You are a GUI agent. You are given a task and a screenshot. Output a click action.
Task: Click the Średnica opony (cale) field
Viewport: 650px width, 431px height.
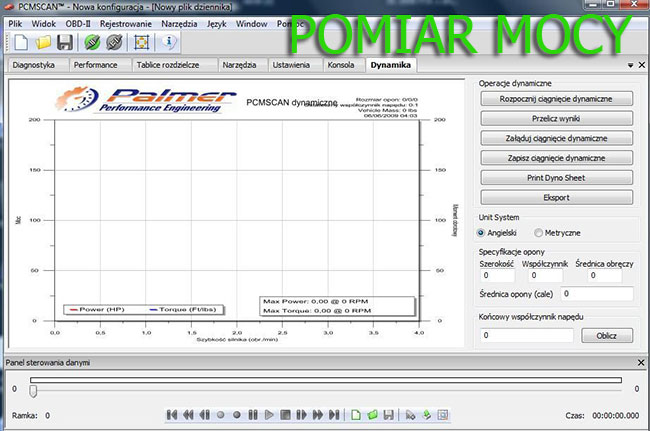click(597, 294)
